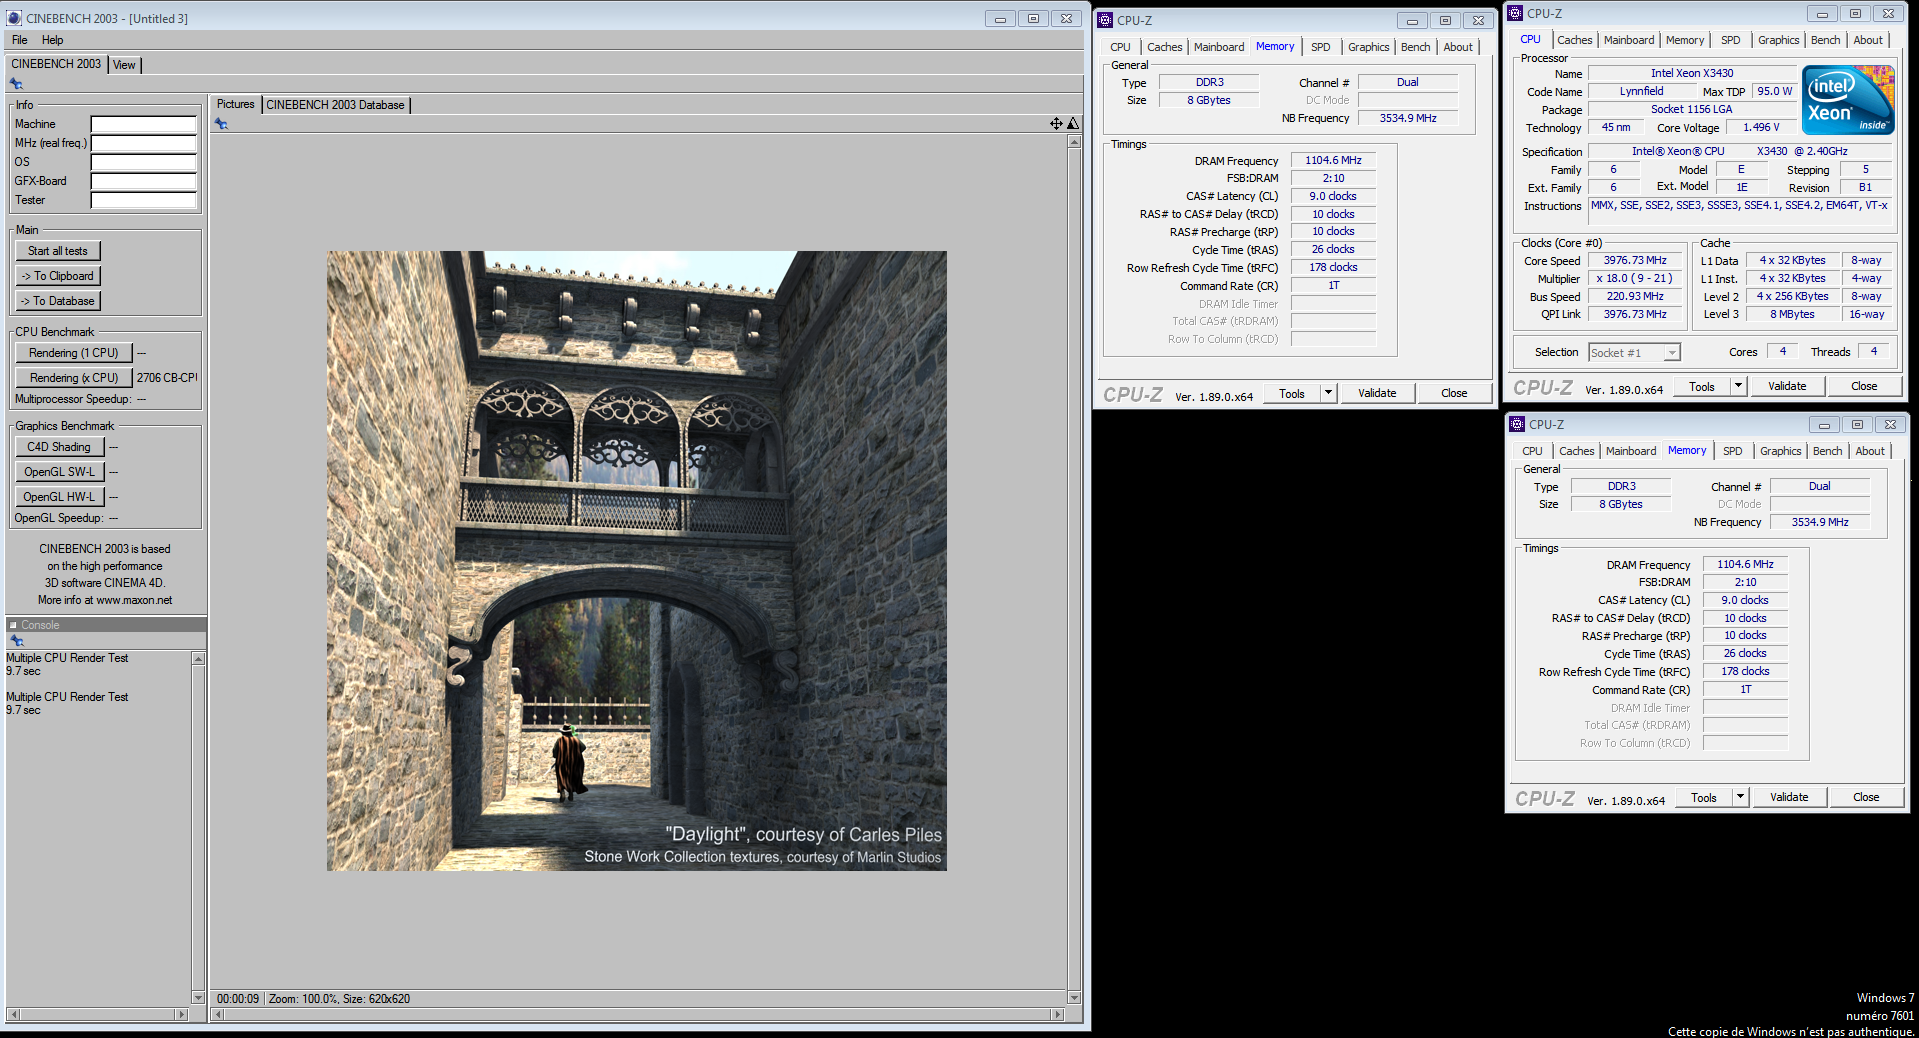Run the Rendering (x CPU) benchmark
This screenshot has height=1038, width=1919.
coord(74,378)
